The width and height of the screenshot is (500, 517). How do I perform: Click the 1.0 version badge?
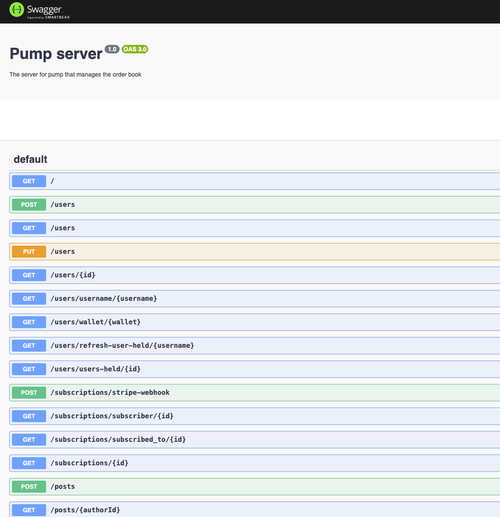tap(112, 49)
